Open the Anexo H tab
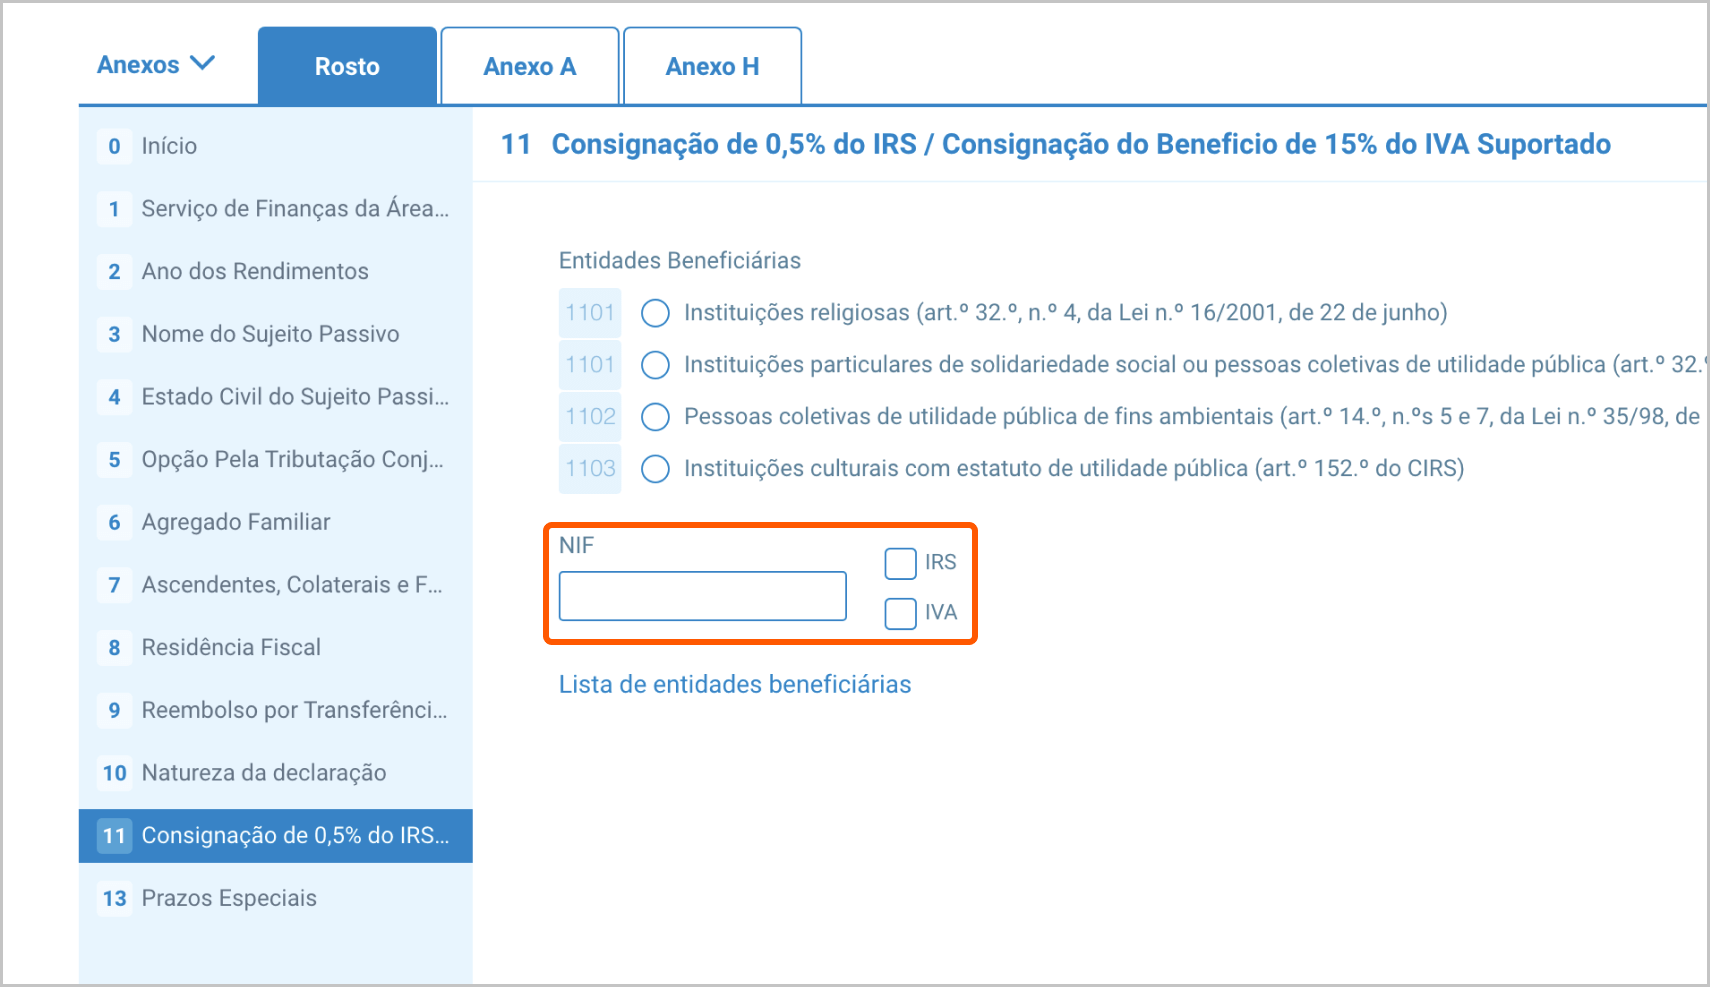The image size is (1710, 987). pyautogui.click(x=712, y=67)
